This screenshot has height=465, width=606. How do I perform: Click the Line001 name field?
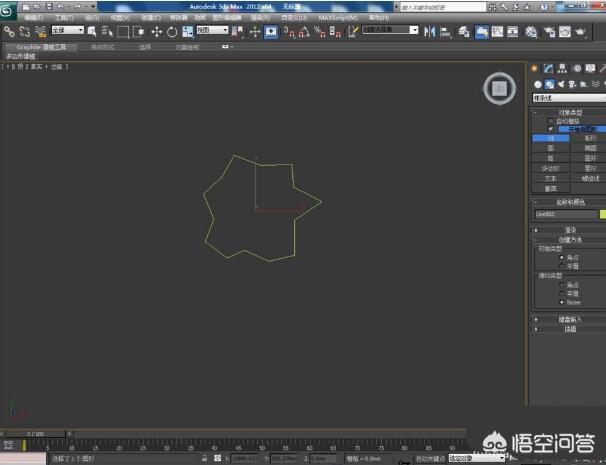pyautogui.click(x=563, y=214)
